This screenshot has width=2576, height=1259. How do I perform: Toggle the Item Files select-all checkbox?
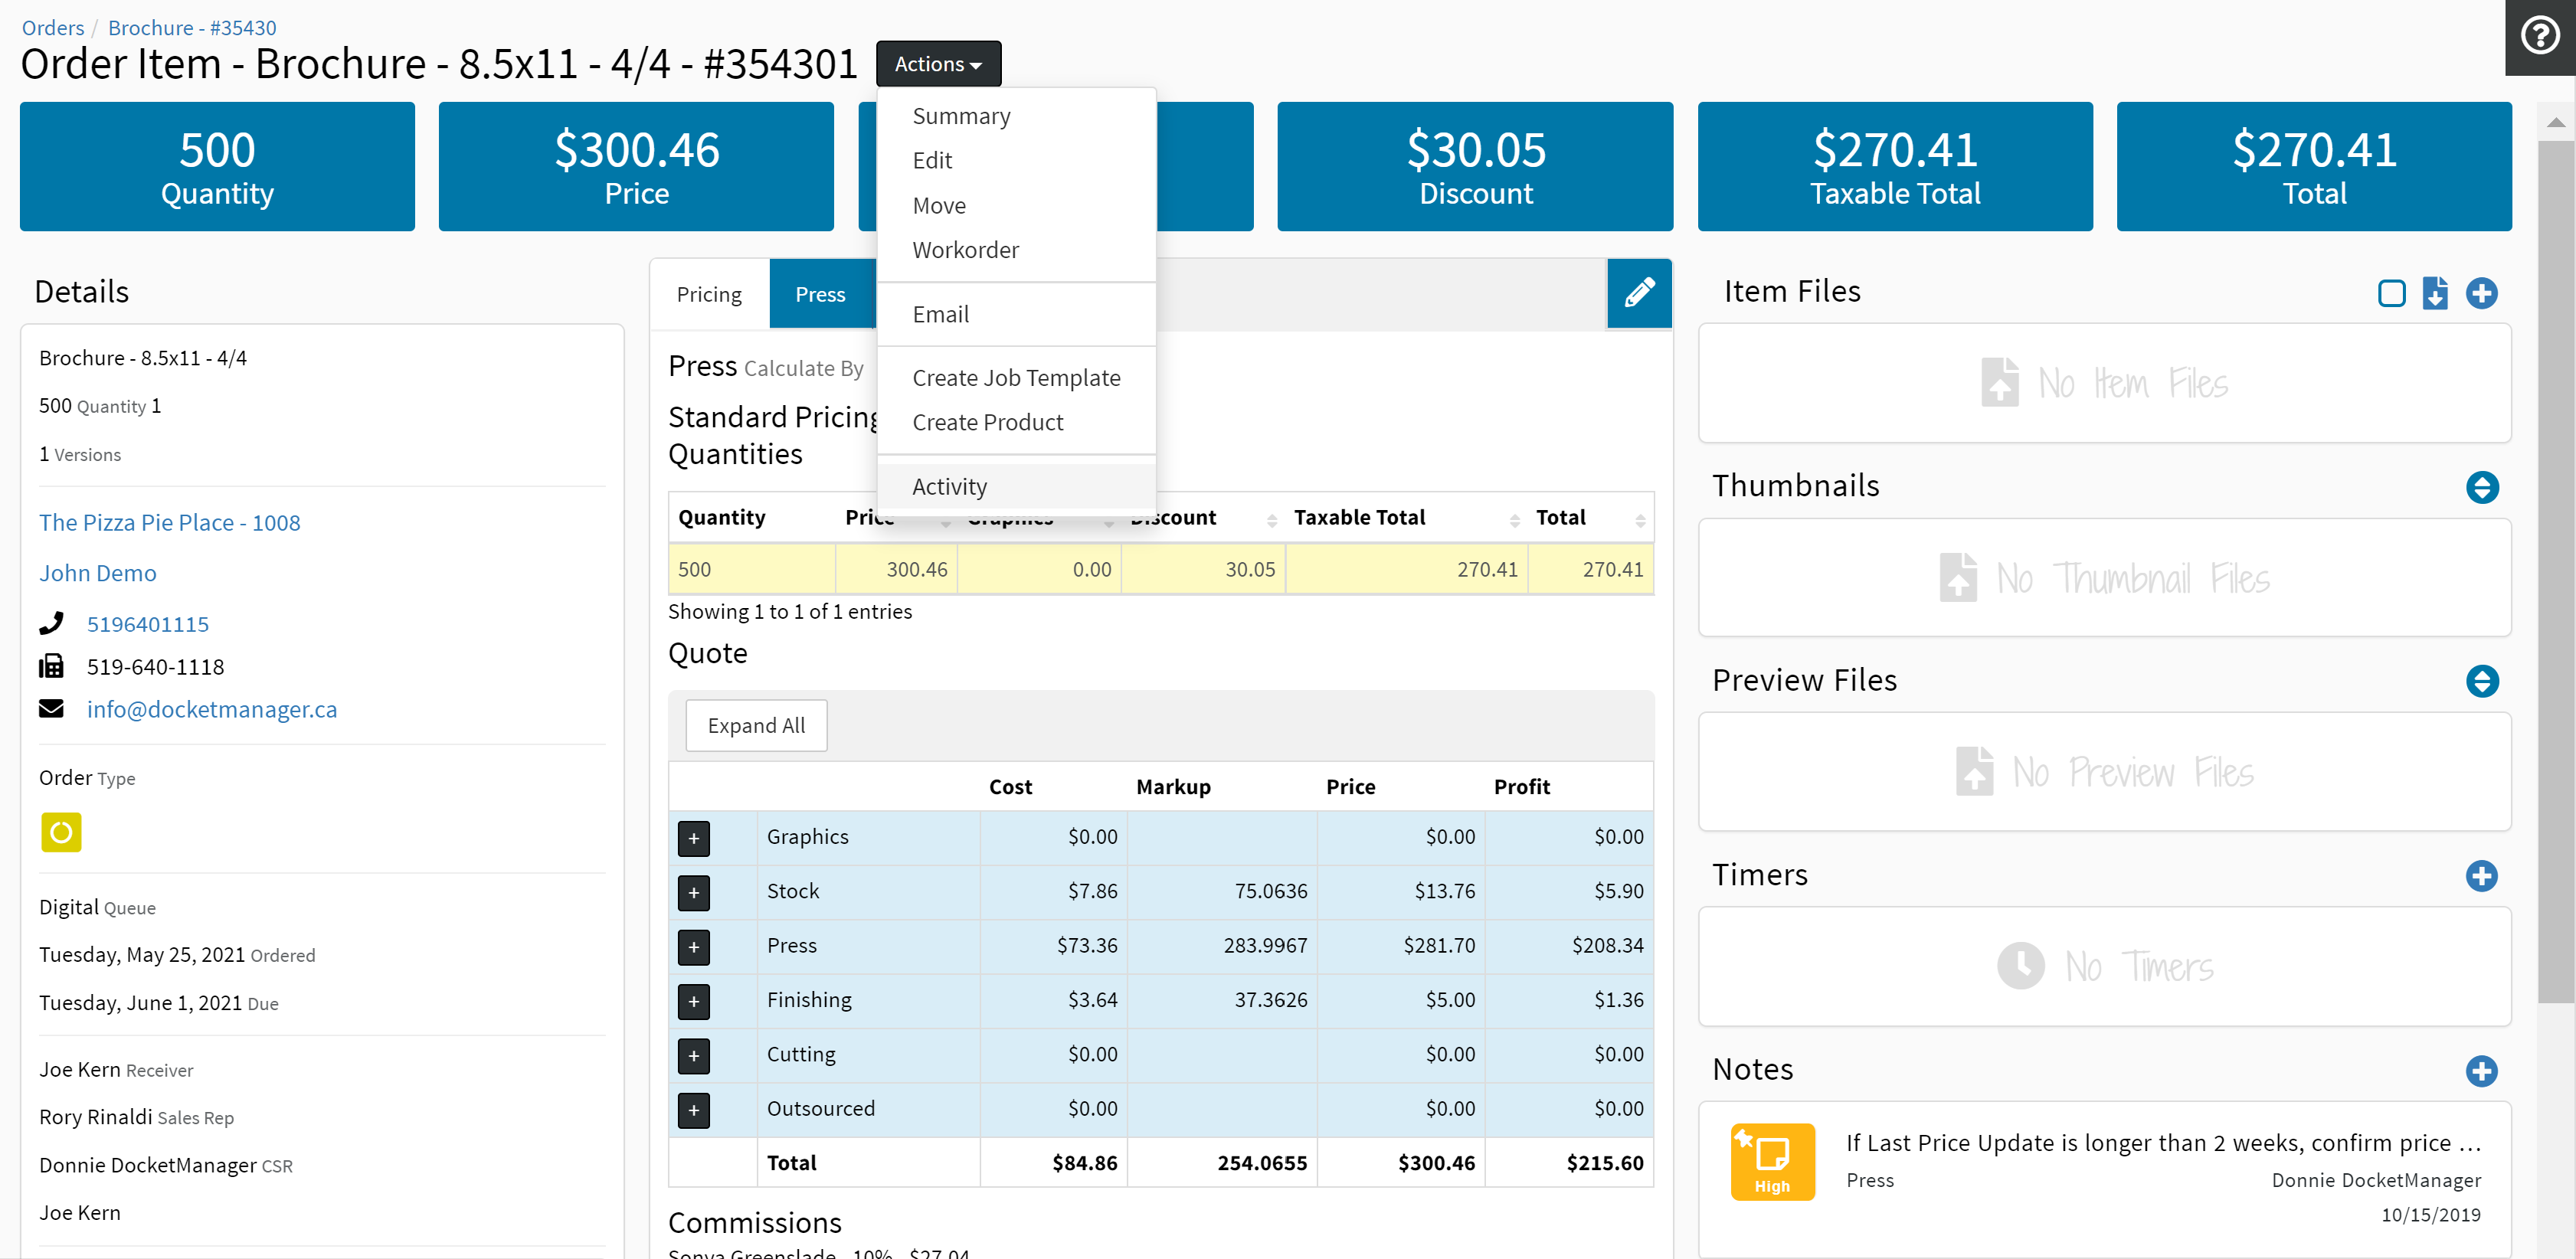click(2391, 293)
